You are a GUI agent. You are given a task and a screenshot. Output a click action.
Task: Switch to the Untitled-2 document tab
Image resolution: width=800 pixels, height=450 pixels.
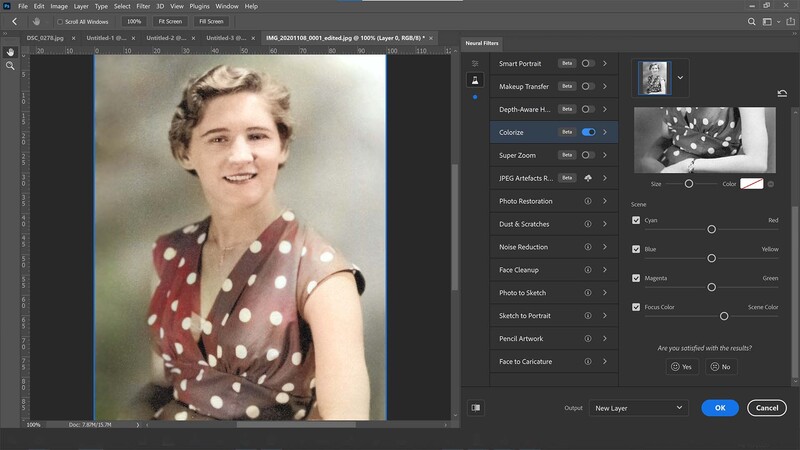[166, 38]
